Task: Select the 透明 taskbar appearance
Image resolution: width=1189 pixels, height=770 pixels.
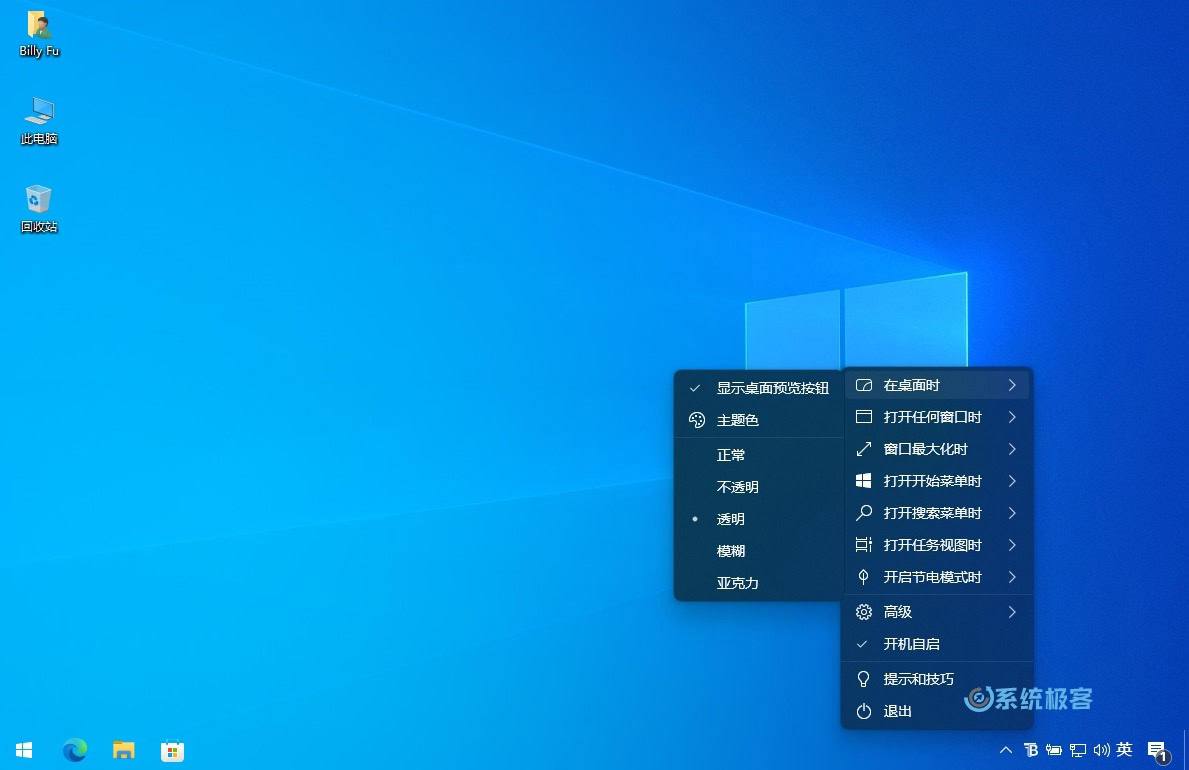Action: click(759, 519)
